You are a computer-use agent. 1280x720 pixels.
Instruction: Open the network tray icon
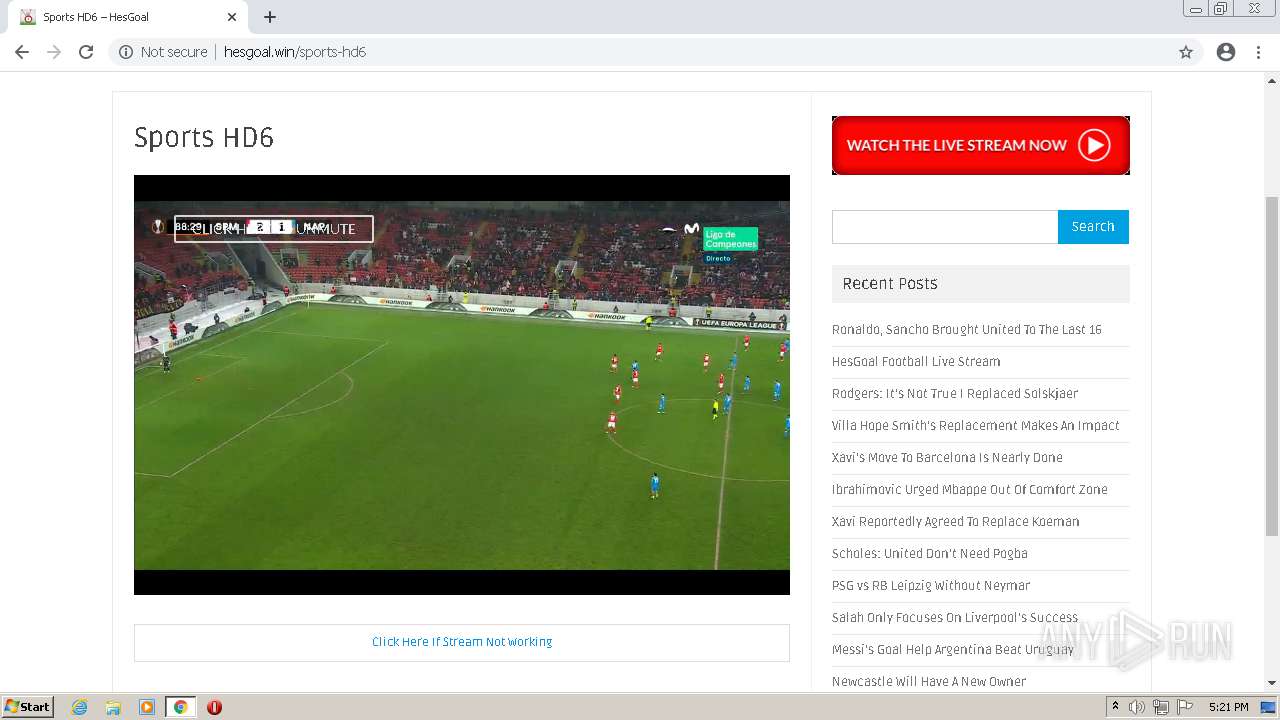(x=1160, y=707)
